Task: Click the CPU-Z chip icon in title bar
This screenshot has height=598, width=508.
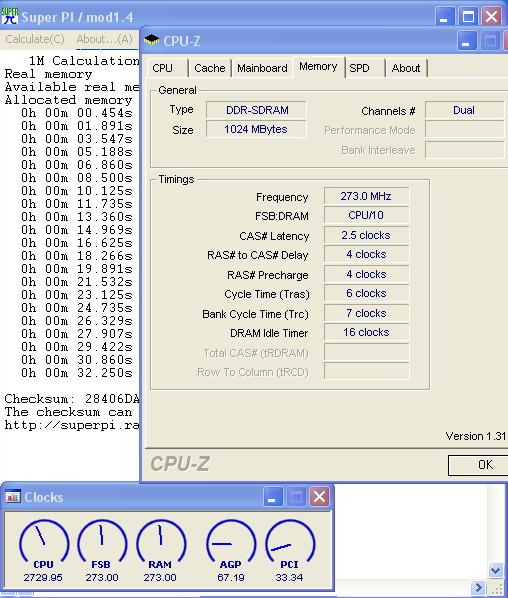Action: tap(152, 40)
